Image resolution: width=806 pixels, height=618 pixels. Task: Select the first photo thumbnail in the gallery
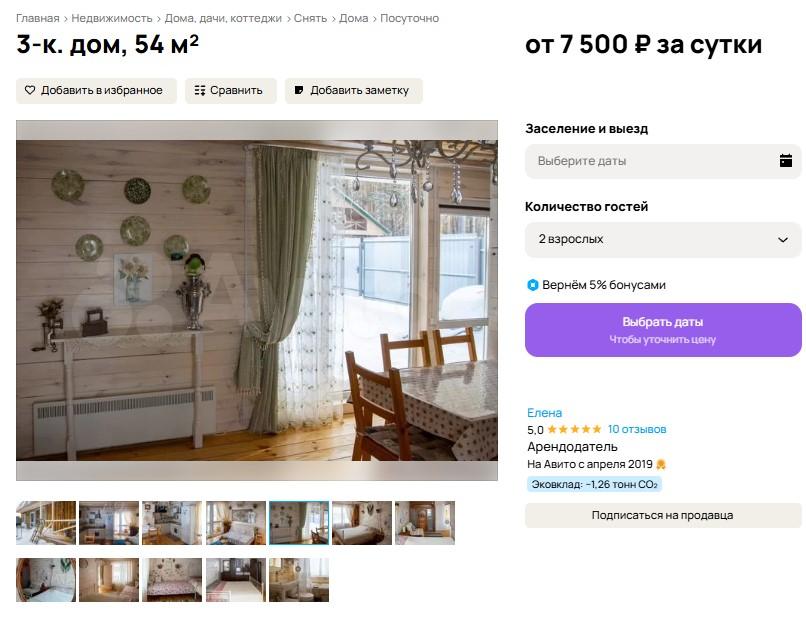coord(46,523)
